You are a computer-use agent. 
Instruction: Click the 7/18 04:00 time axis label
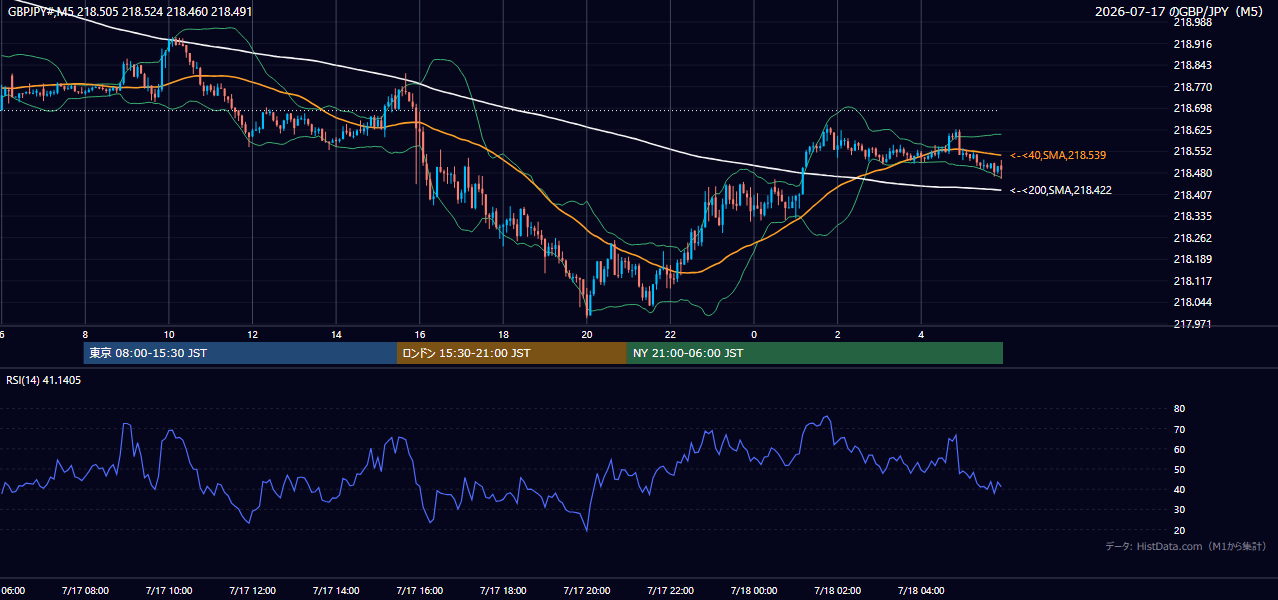[922, 591]
